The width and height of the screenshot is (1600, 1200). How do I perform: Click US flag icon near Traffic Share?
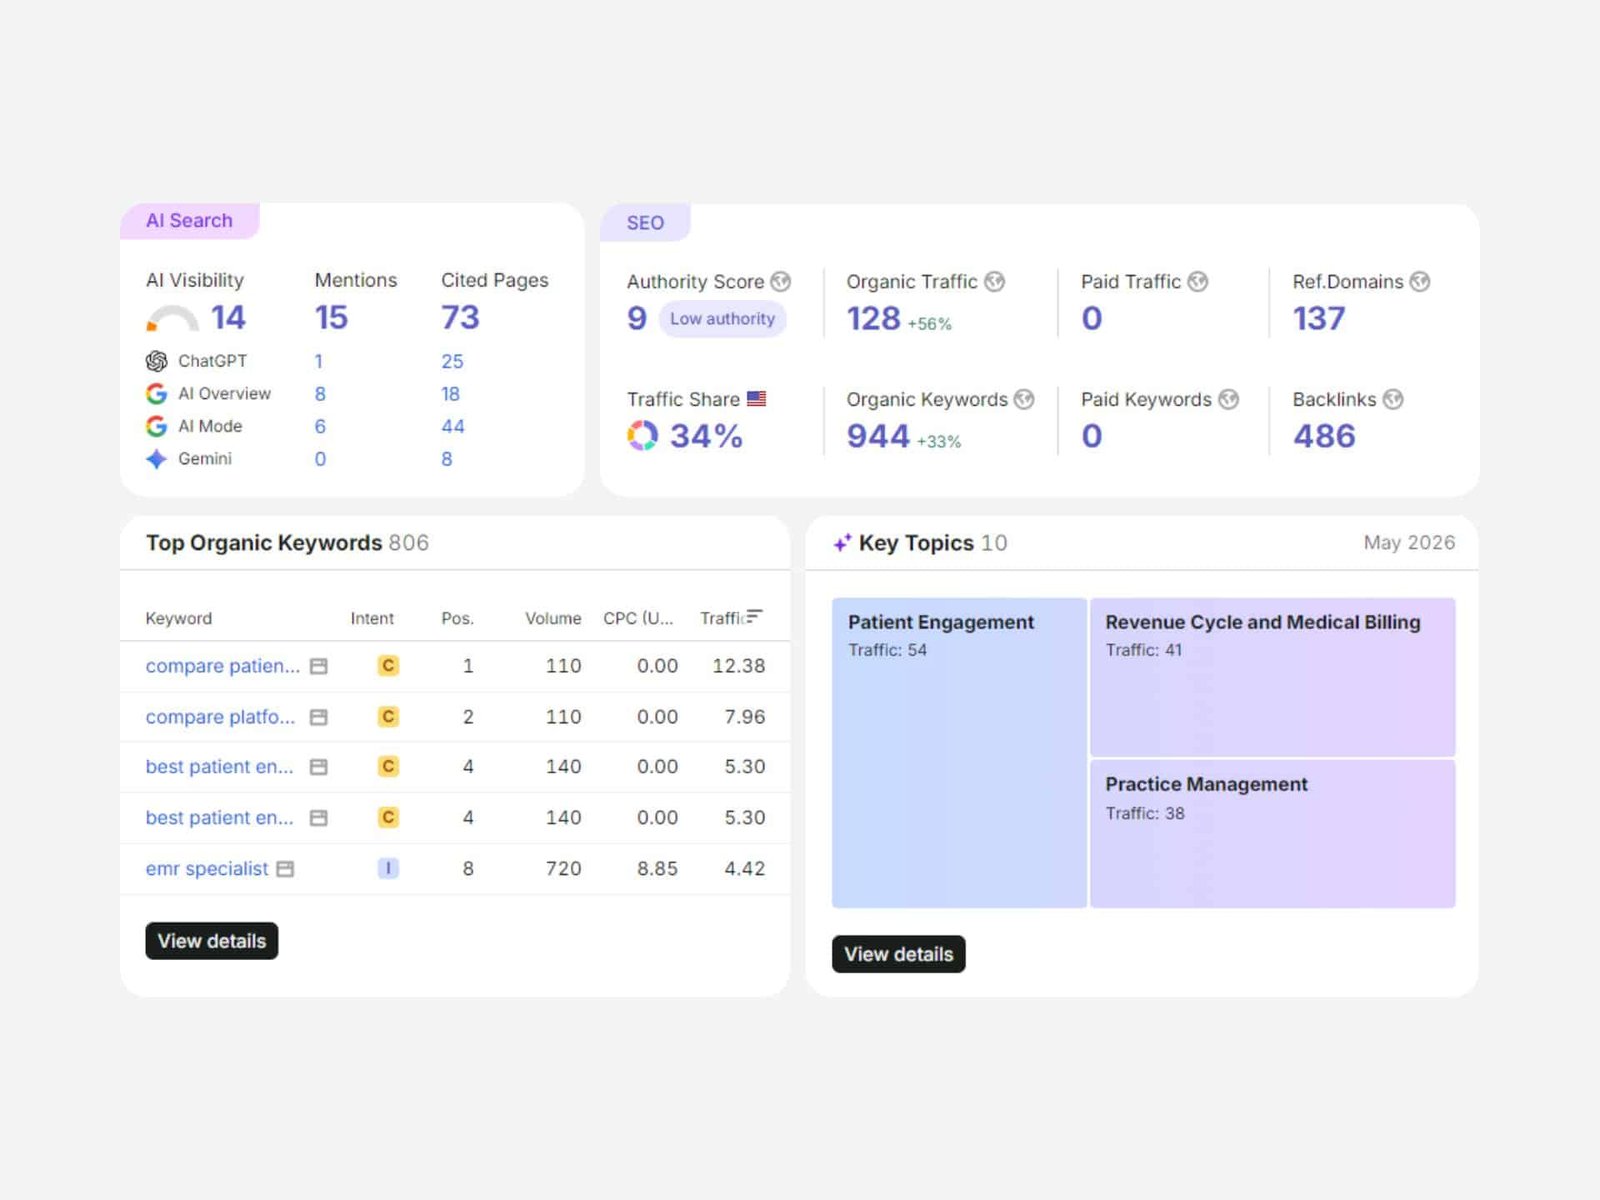click(756, 399)
